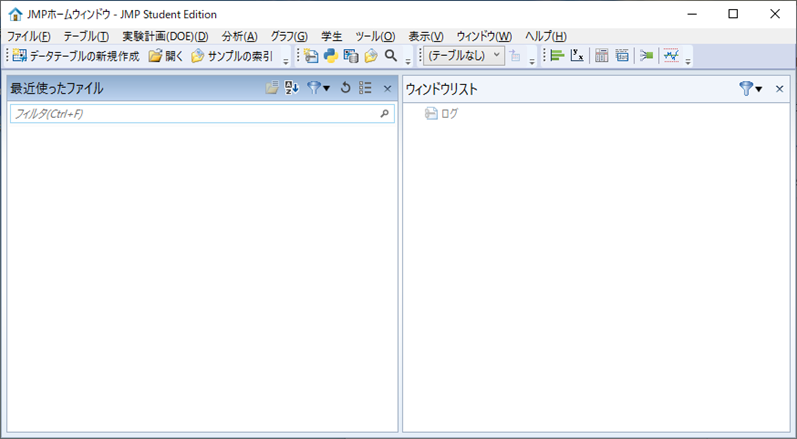Click the magnifying glass search icon in toolbar
797x439 pixels.
(391, 56)
